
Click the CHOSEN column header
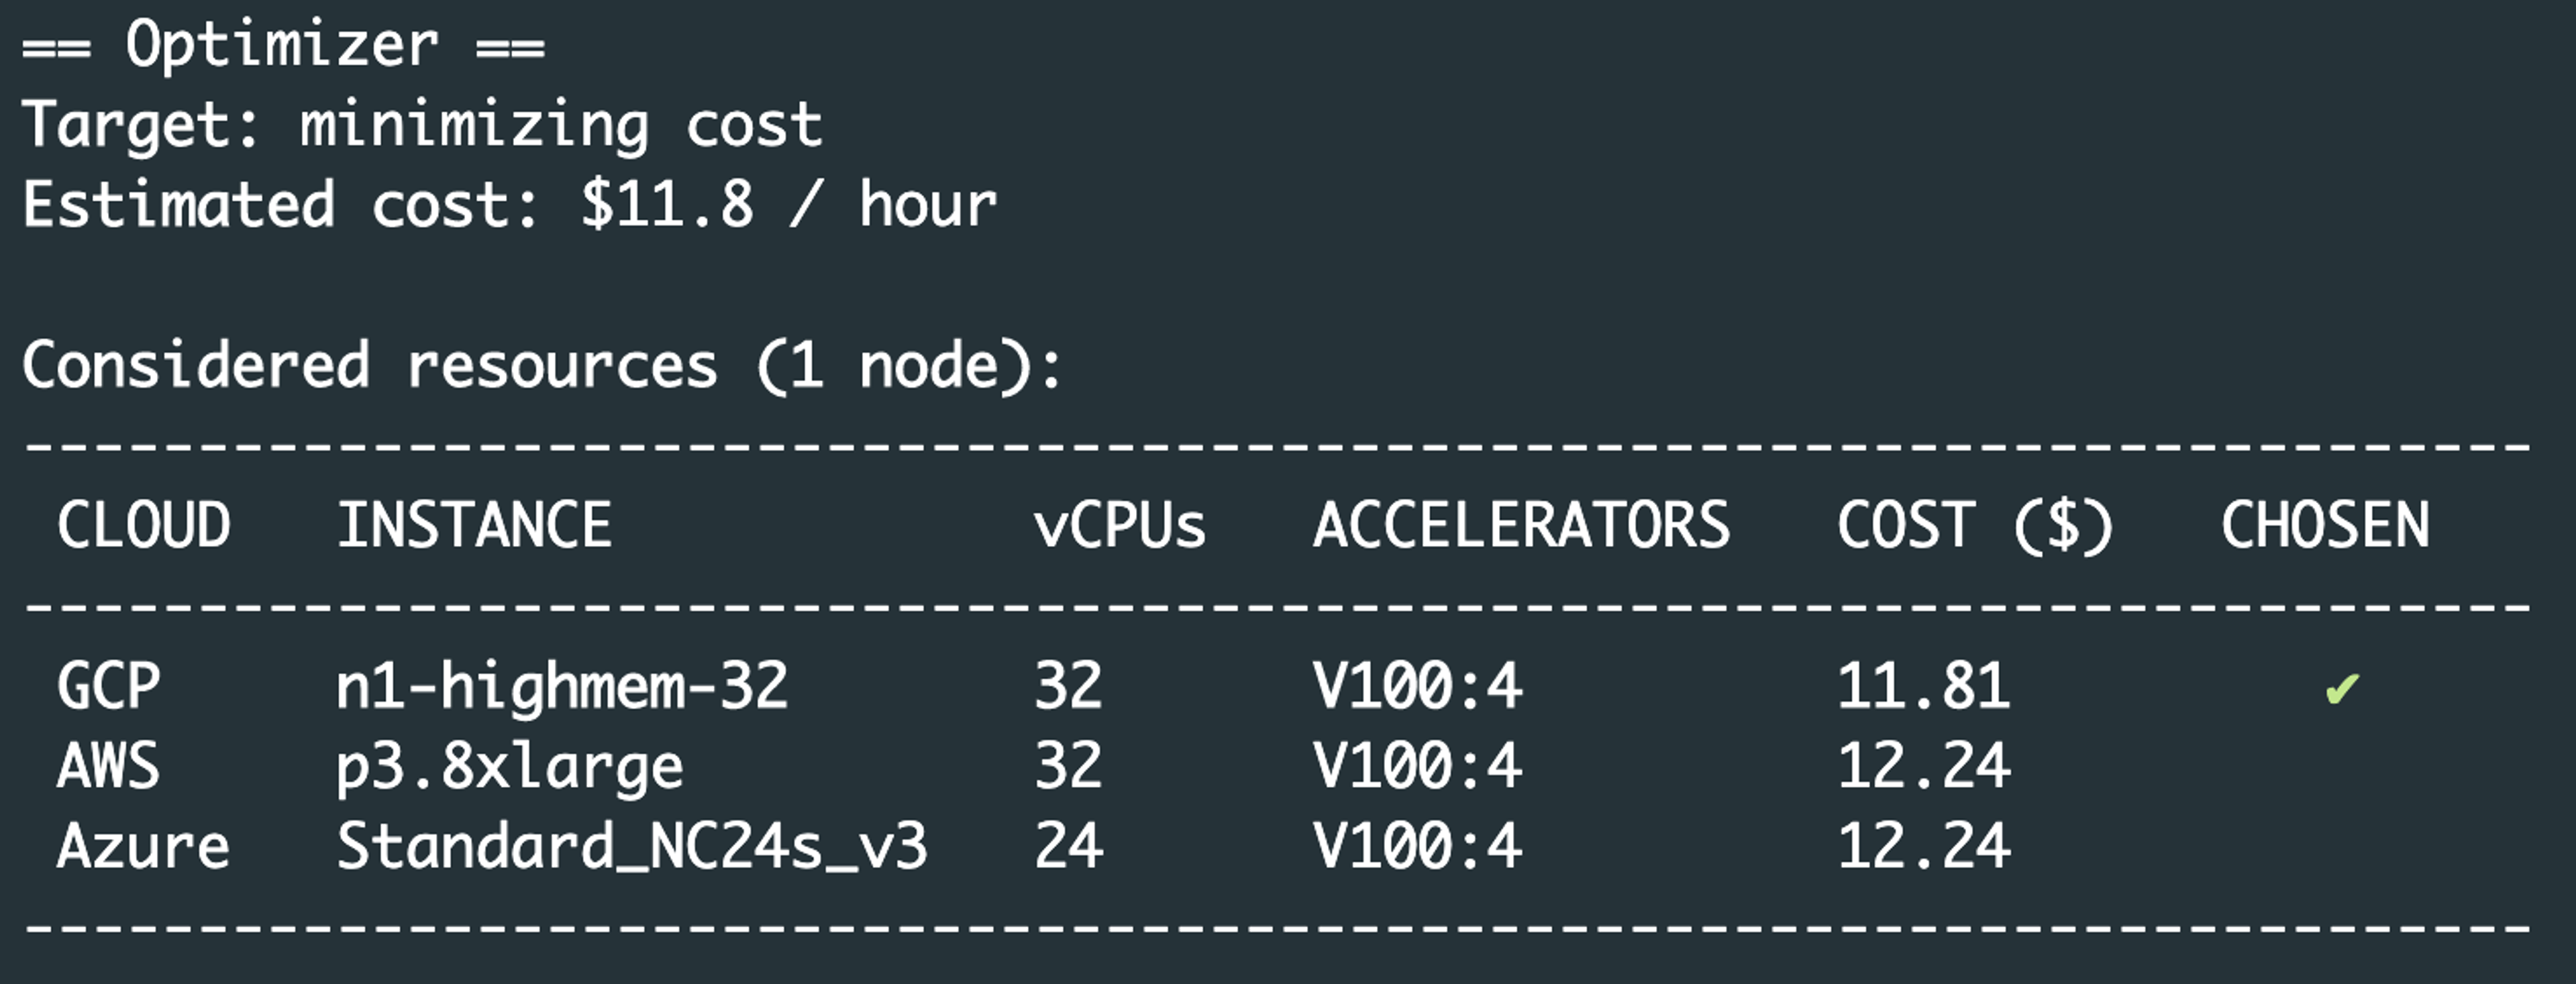(2325, 526)
